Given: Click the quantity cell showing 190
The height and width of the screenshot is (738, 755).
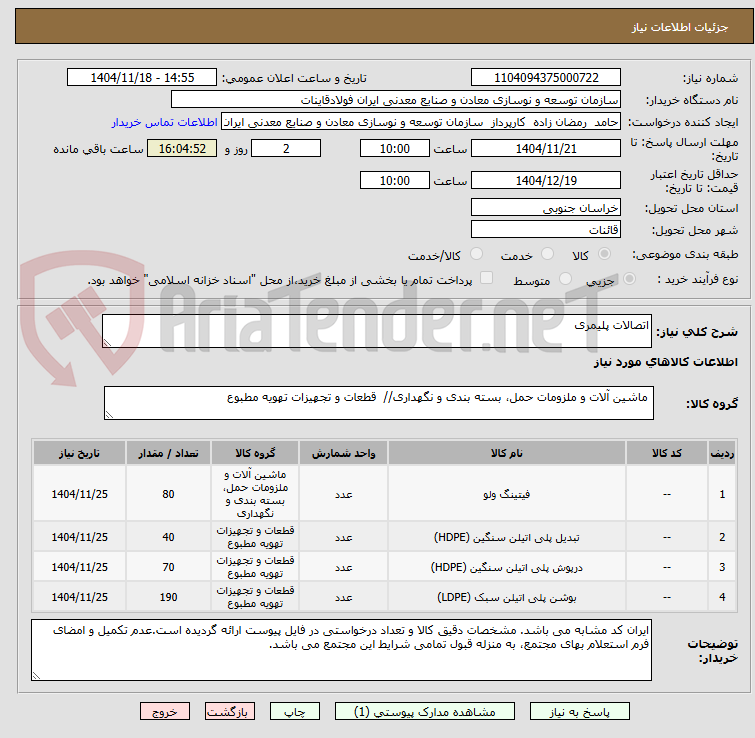Looking at the screenshot, I should 168,597.
